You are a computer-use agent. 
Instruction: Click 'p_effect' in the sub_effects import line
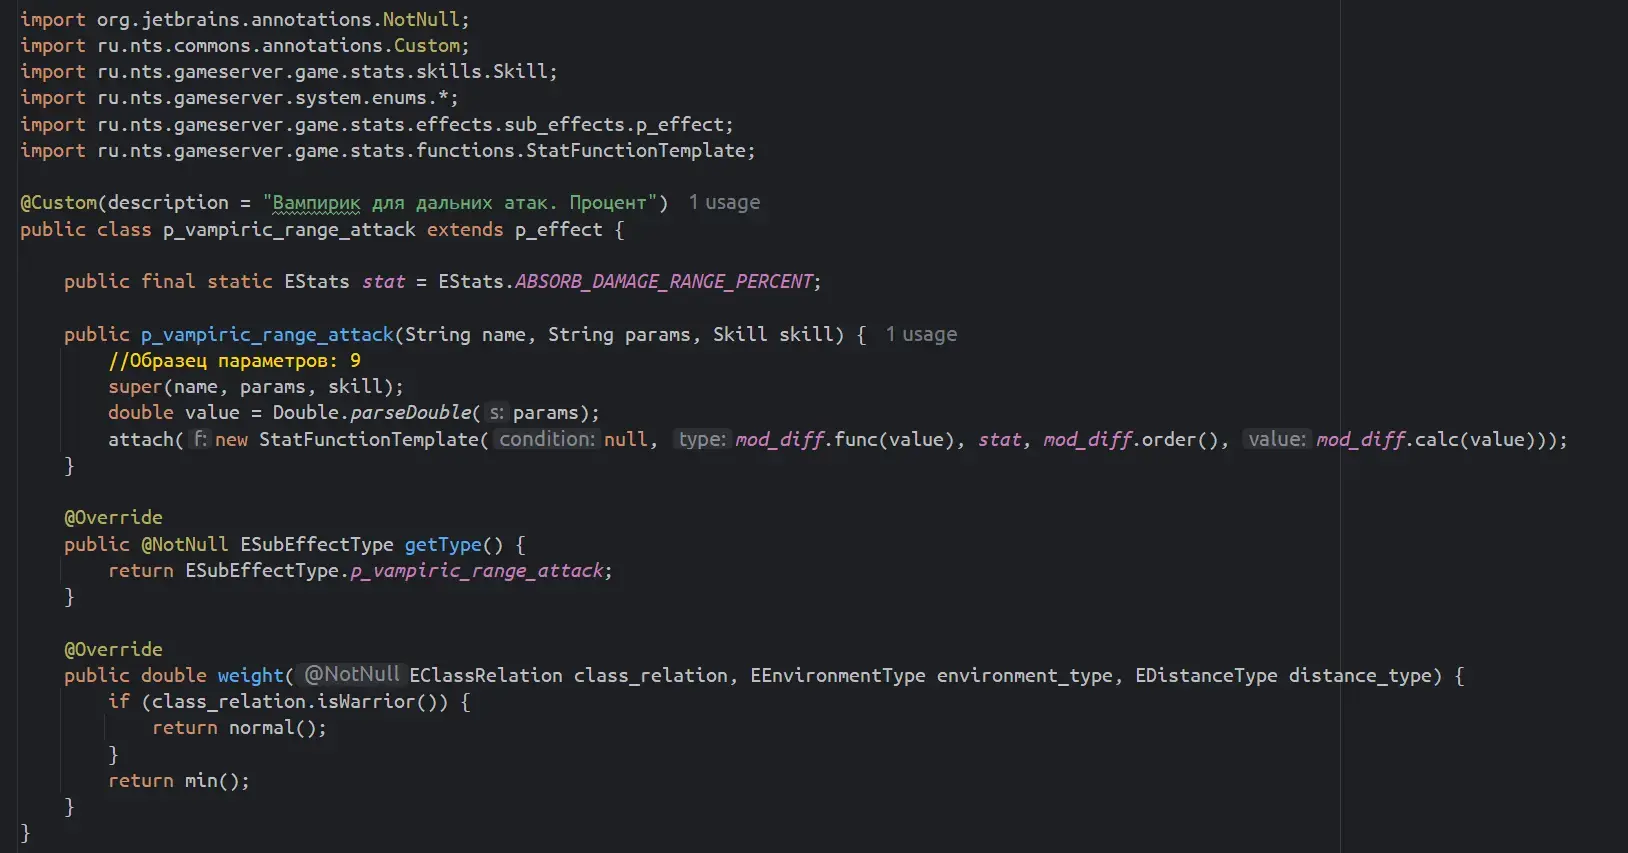679,124
